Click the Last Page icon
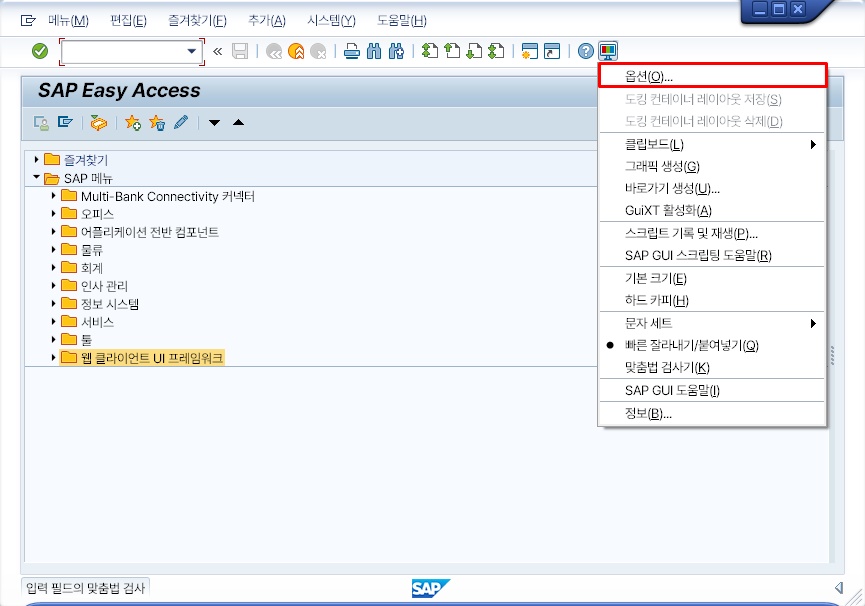The height and width of the screenshot is (606, 865). tap(496, 51)
